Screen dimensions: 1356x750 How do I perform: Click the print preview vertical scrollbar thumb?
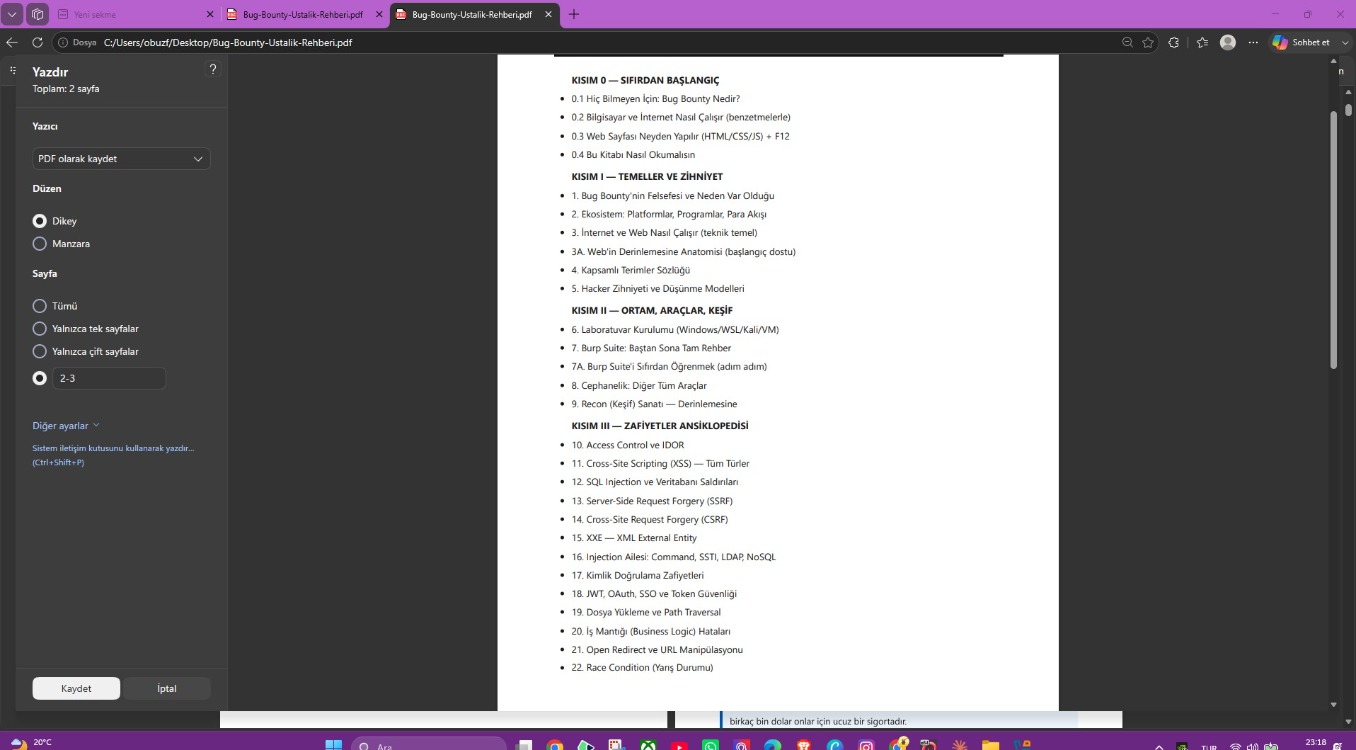coord(1333,240)
